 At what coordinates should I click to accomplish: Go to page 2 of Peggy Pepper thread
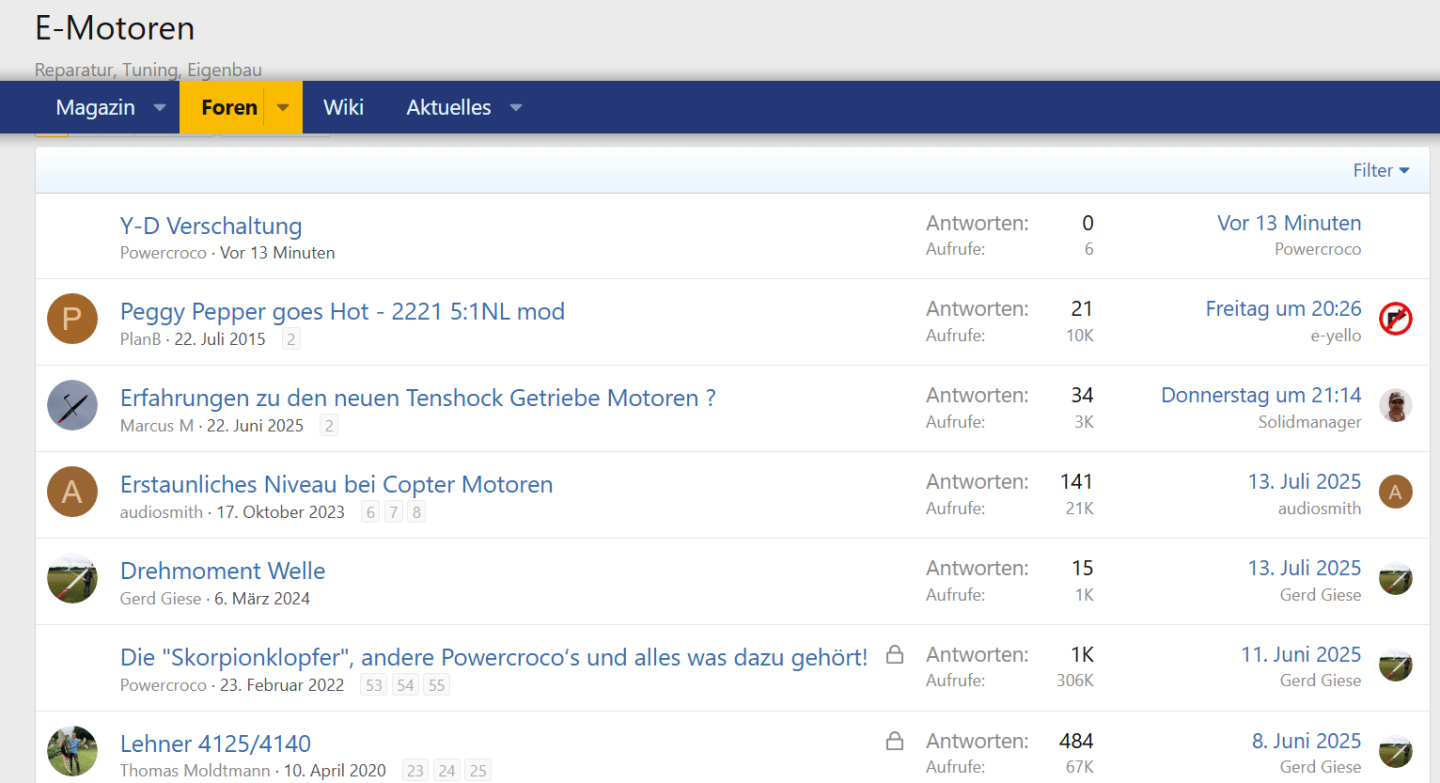tap(291, 339)
